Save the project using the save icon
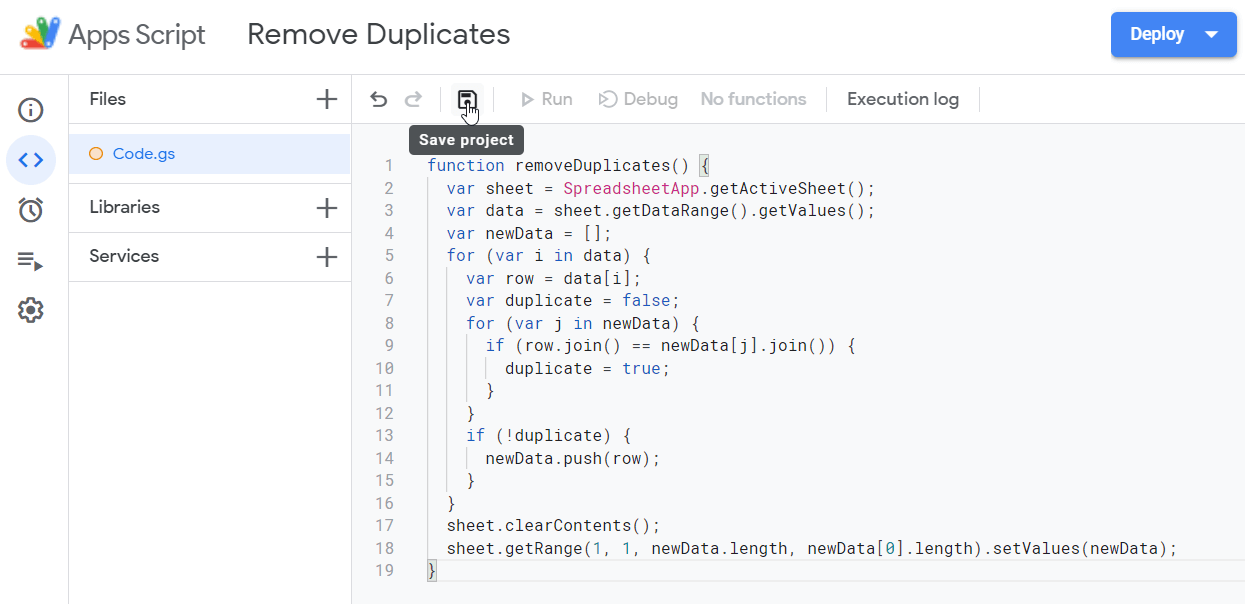This screenshot has height=604, width=1245. click(468, 98)
